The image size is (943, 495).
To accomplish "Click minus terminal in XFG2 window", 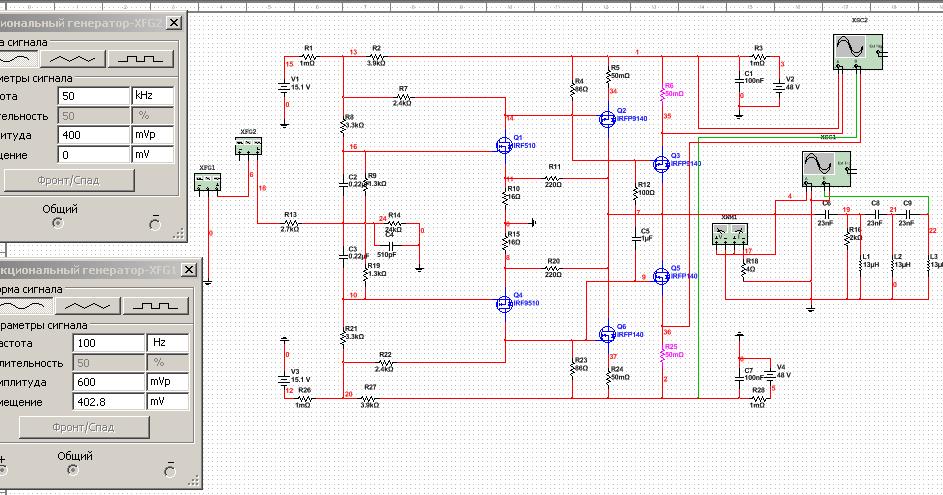I will 155,224.
